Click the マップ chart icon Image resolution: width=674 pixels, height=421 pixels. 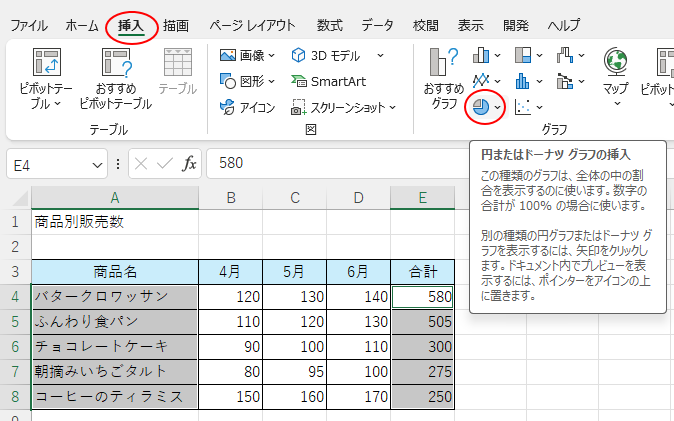coord(616,62)
